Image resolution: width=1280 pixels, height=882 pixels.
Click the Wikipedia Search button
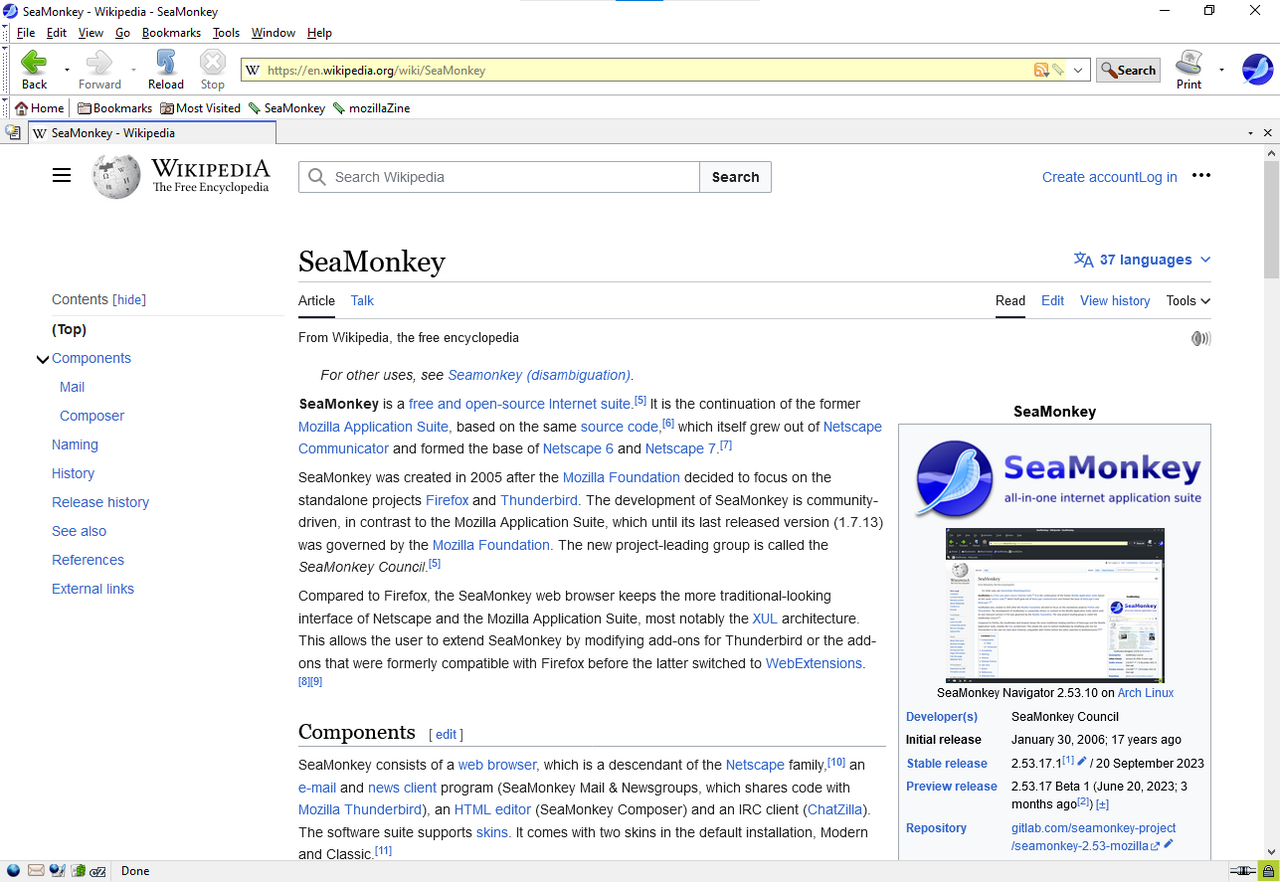735,177
